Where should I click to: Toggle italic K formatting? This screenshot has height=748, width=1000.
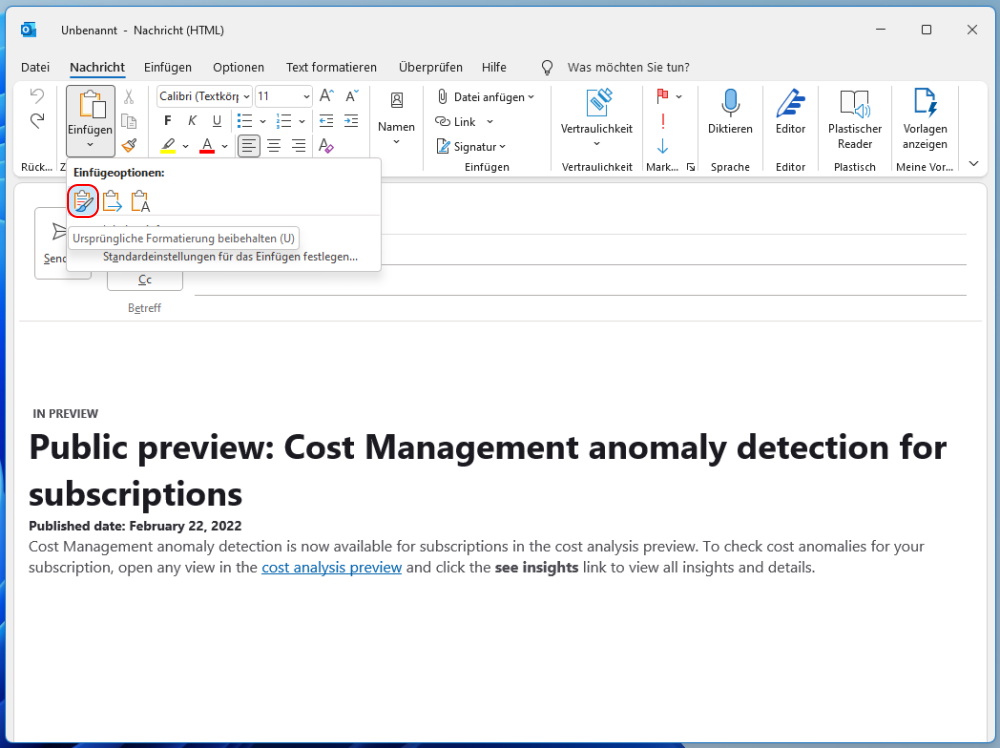point(192,121)
